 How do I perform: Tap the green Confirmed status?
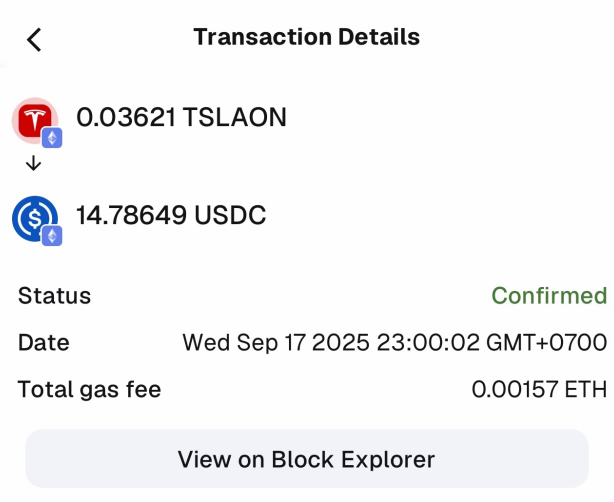tap(549, 296)
